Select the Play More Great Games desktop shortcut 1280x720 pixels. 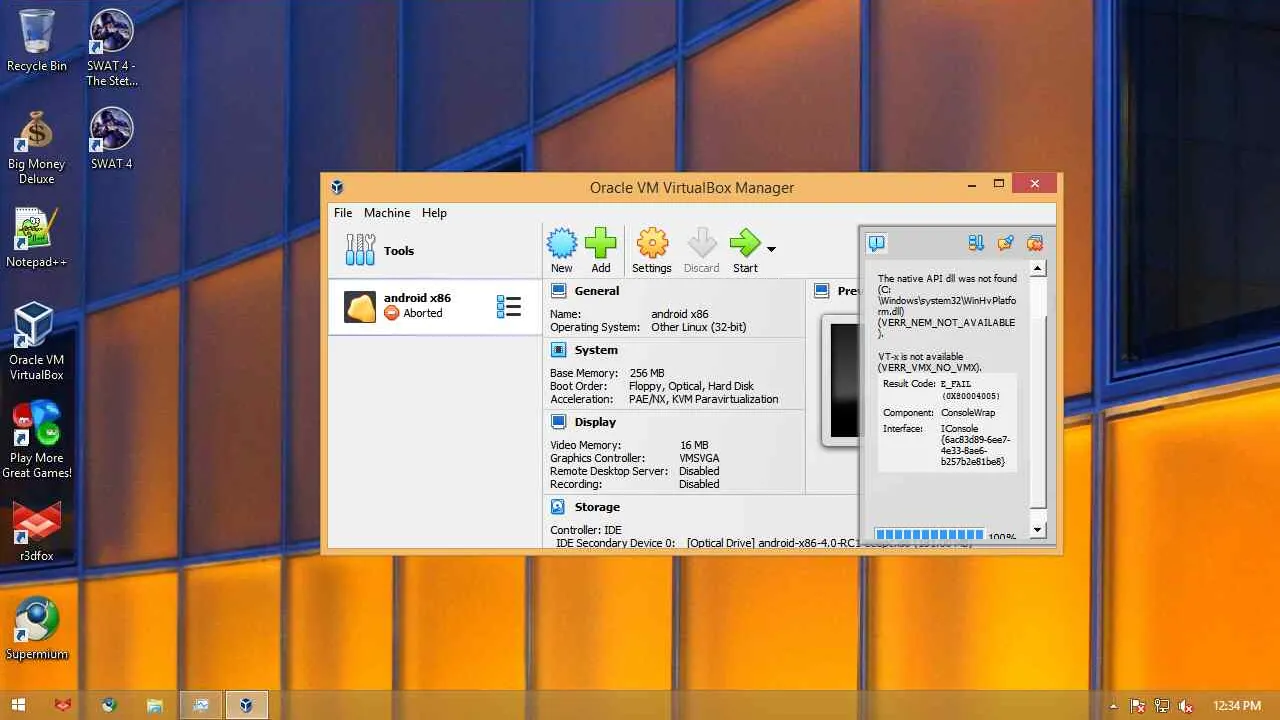pos(37,440)
